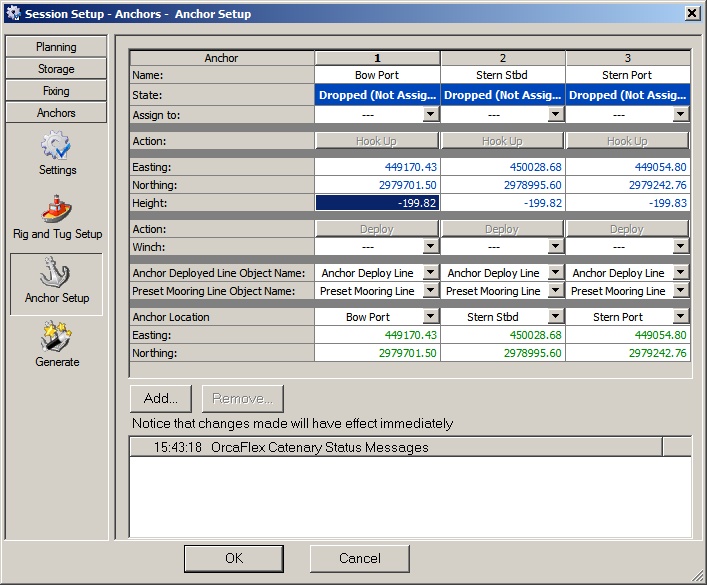The width and height of the screenshot is (707, 585).
Task: Click the Add... button
Action: click(x=161, y=398)
